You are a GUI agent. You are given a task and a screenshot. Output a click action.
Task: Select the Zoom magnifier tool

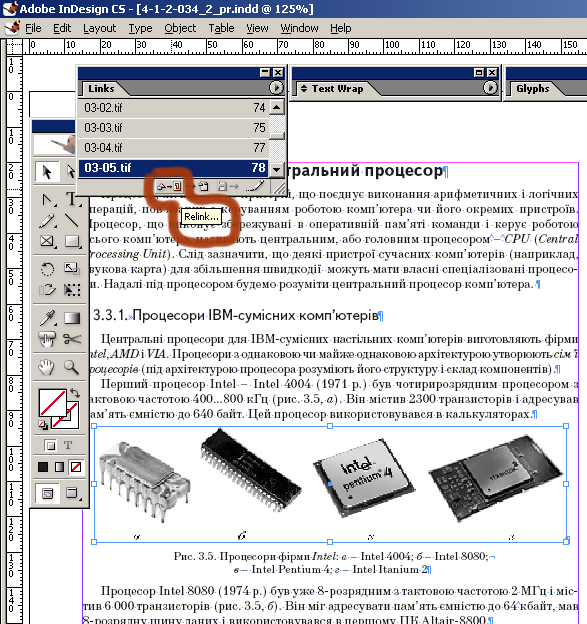point(72,367)
